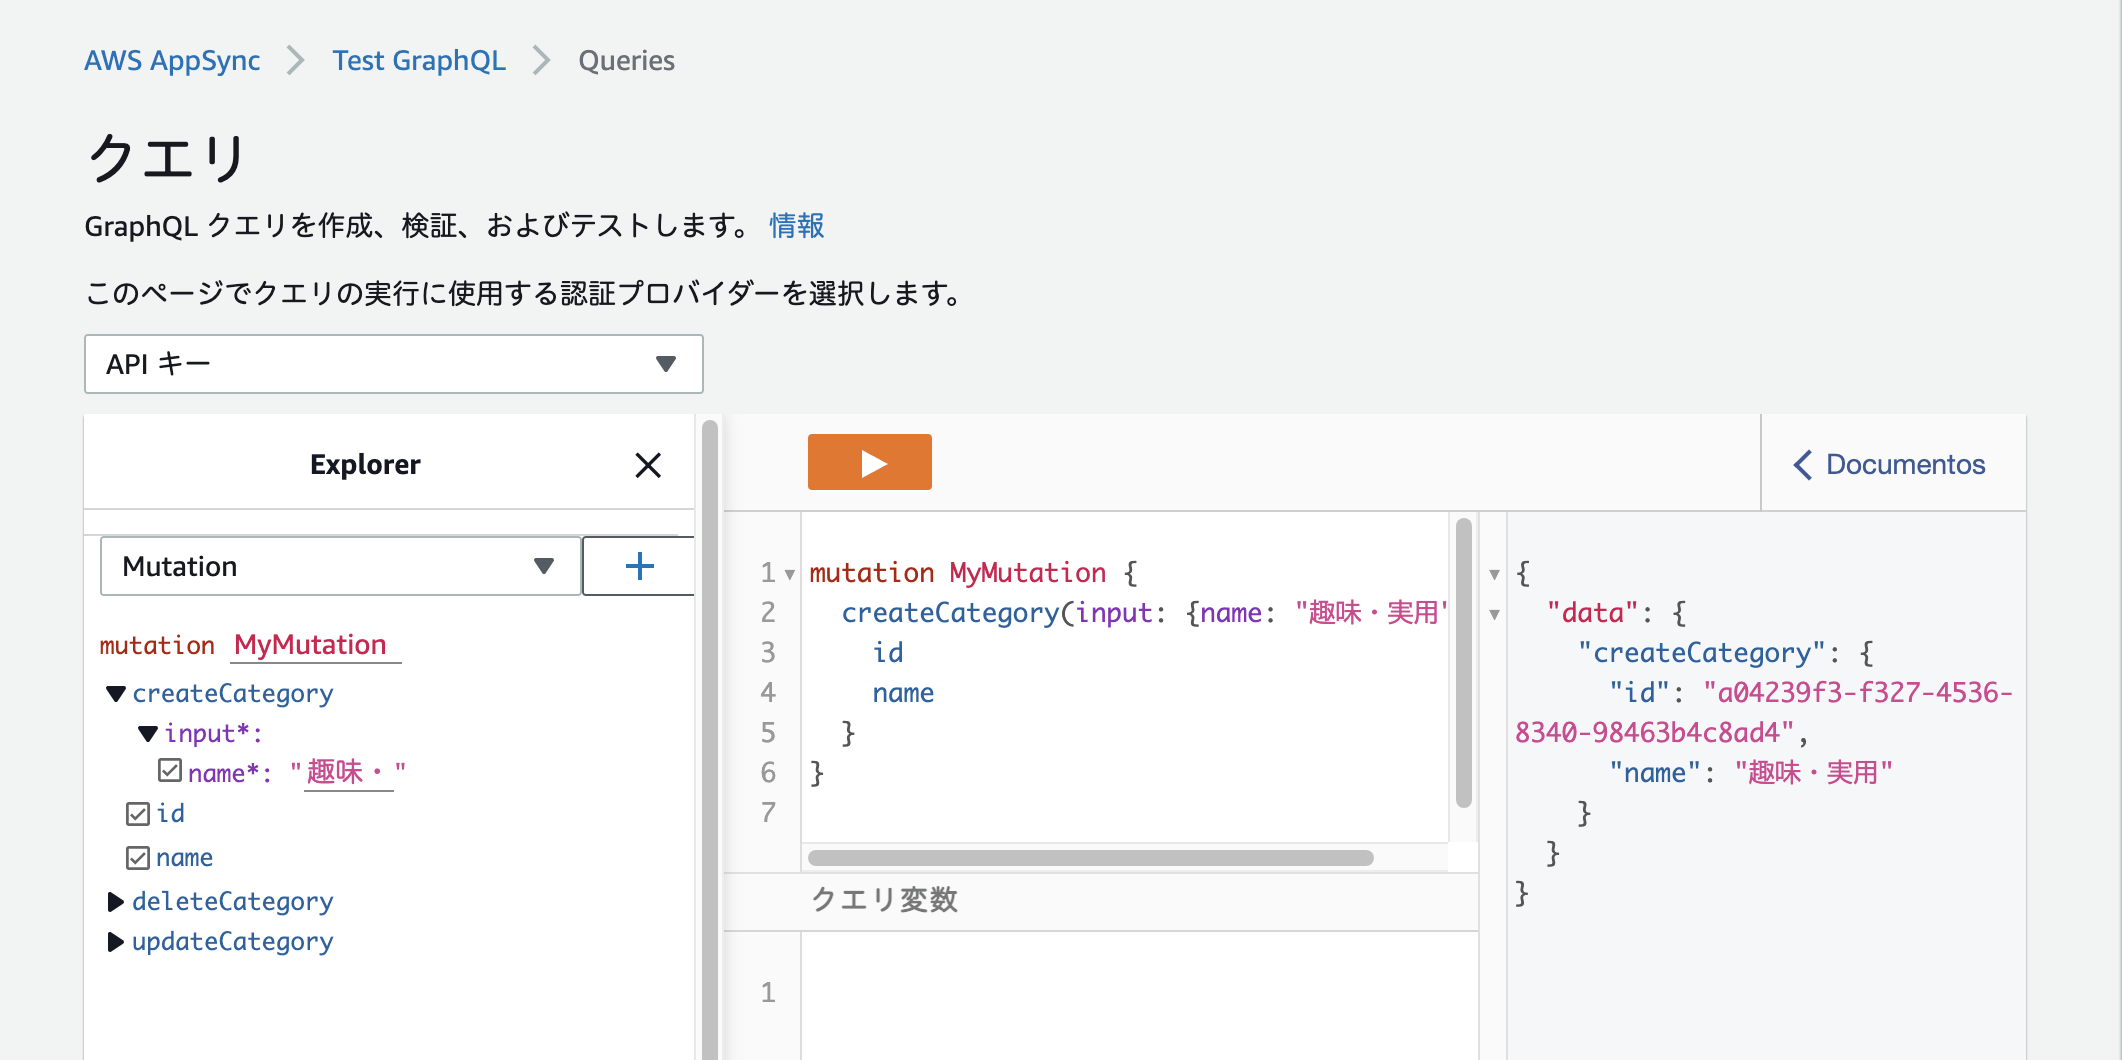
Task: Click the Explorer panel title
Action: 365,465
